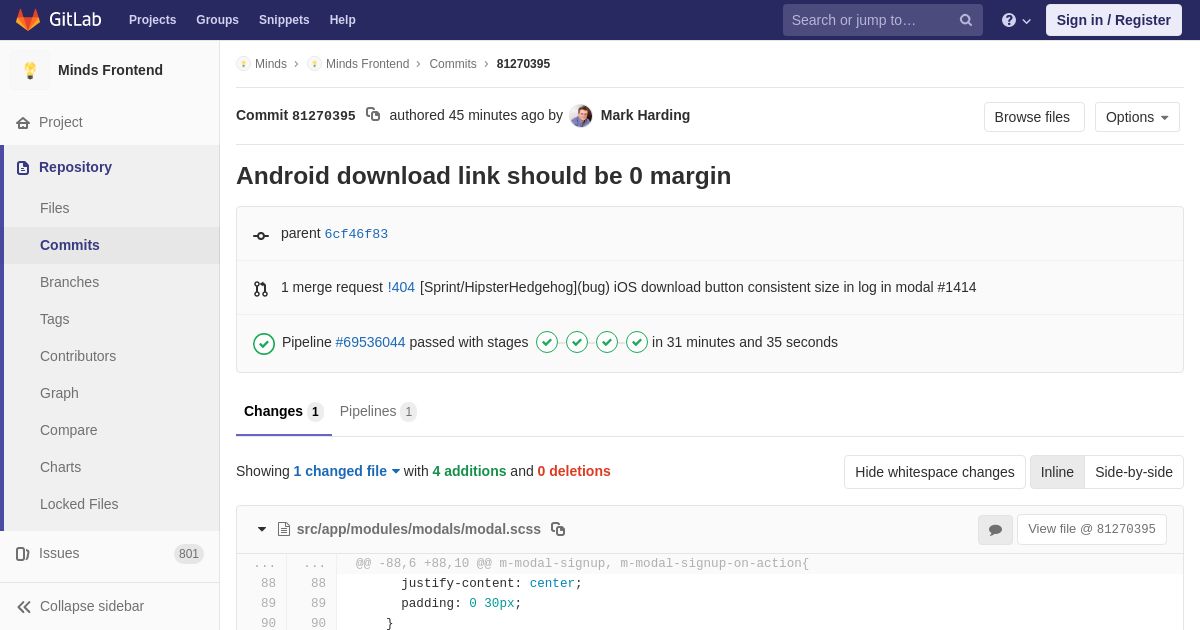Switch diff view to Inline
Image resolution: width=1200 pixels, height=630 pixels.
(x=1057, y=472)
